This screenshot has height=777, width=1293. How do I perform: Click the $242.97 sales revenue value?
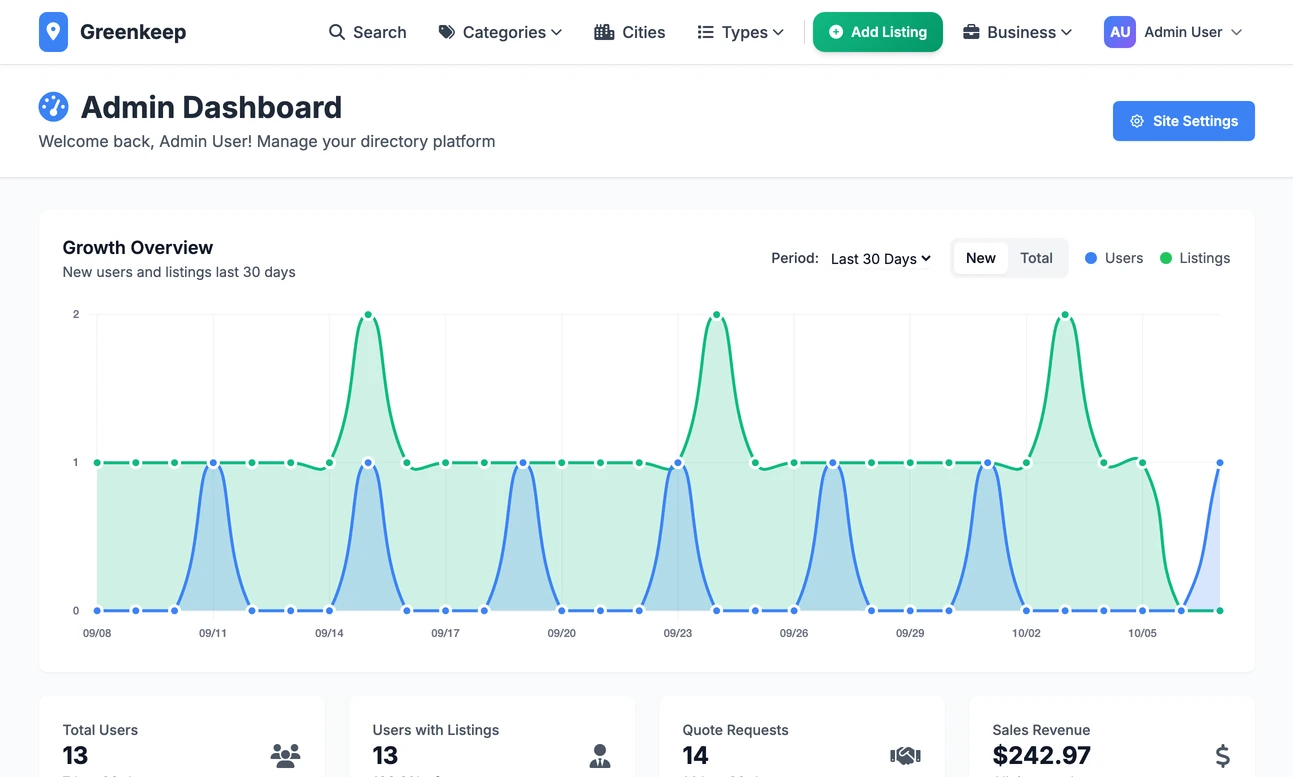1042,755
